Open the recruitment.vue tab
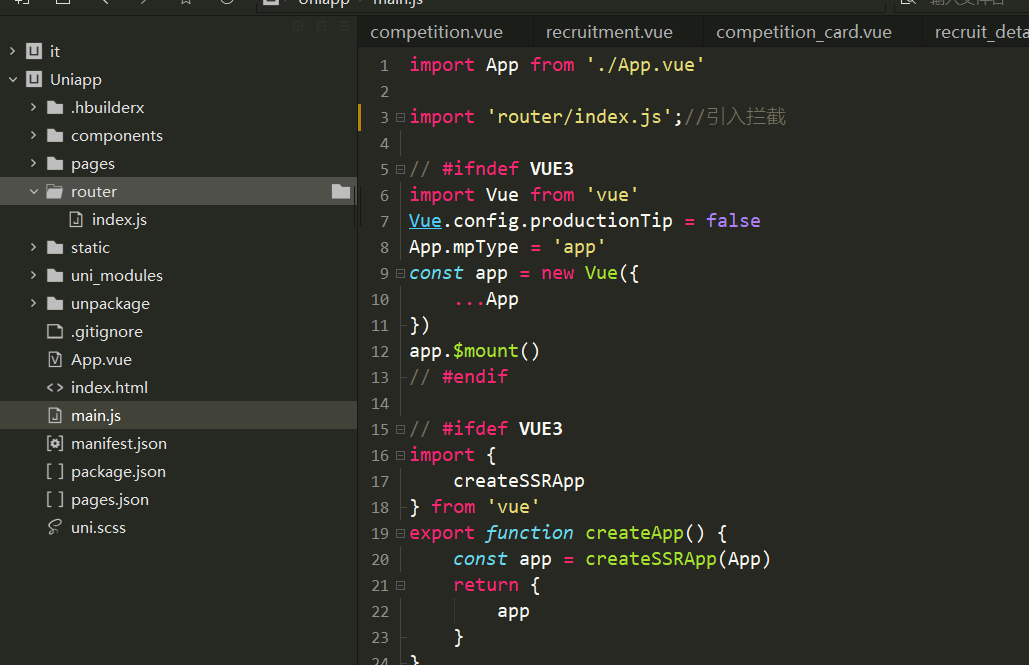Image resolution: width=1029 pixels, height=665 pixels. click(609, 32)
